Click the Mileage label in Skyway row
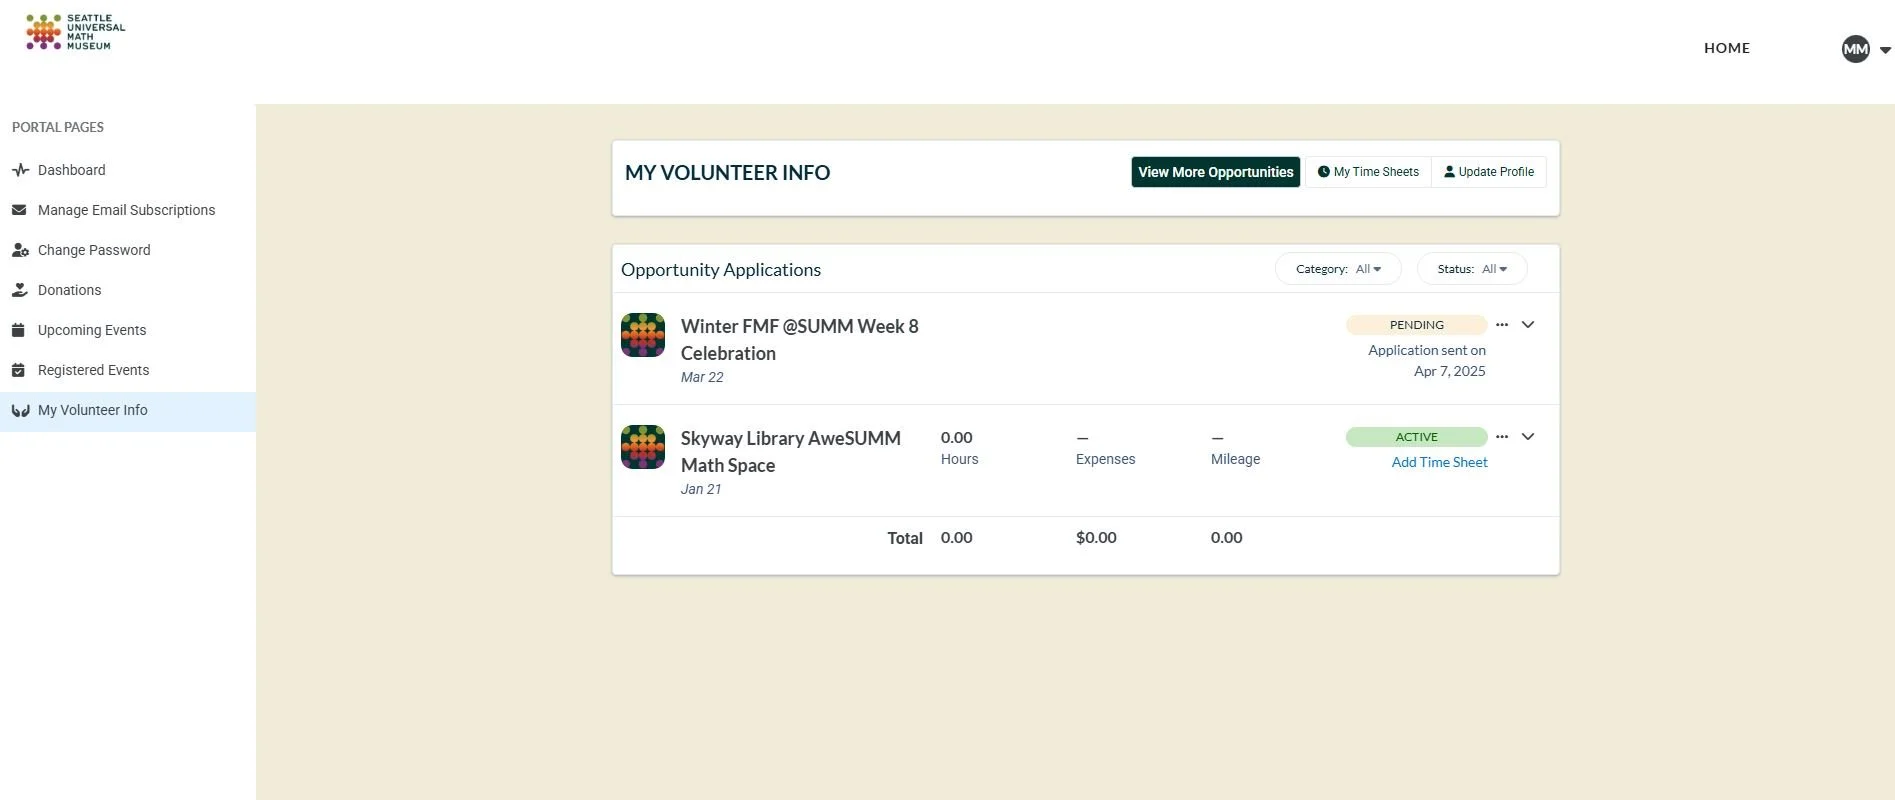Image resolution: width=1895 pixels, height=800 pixels. click(1235, 459)
